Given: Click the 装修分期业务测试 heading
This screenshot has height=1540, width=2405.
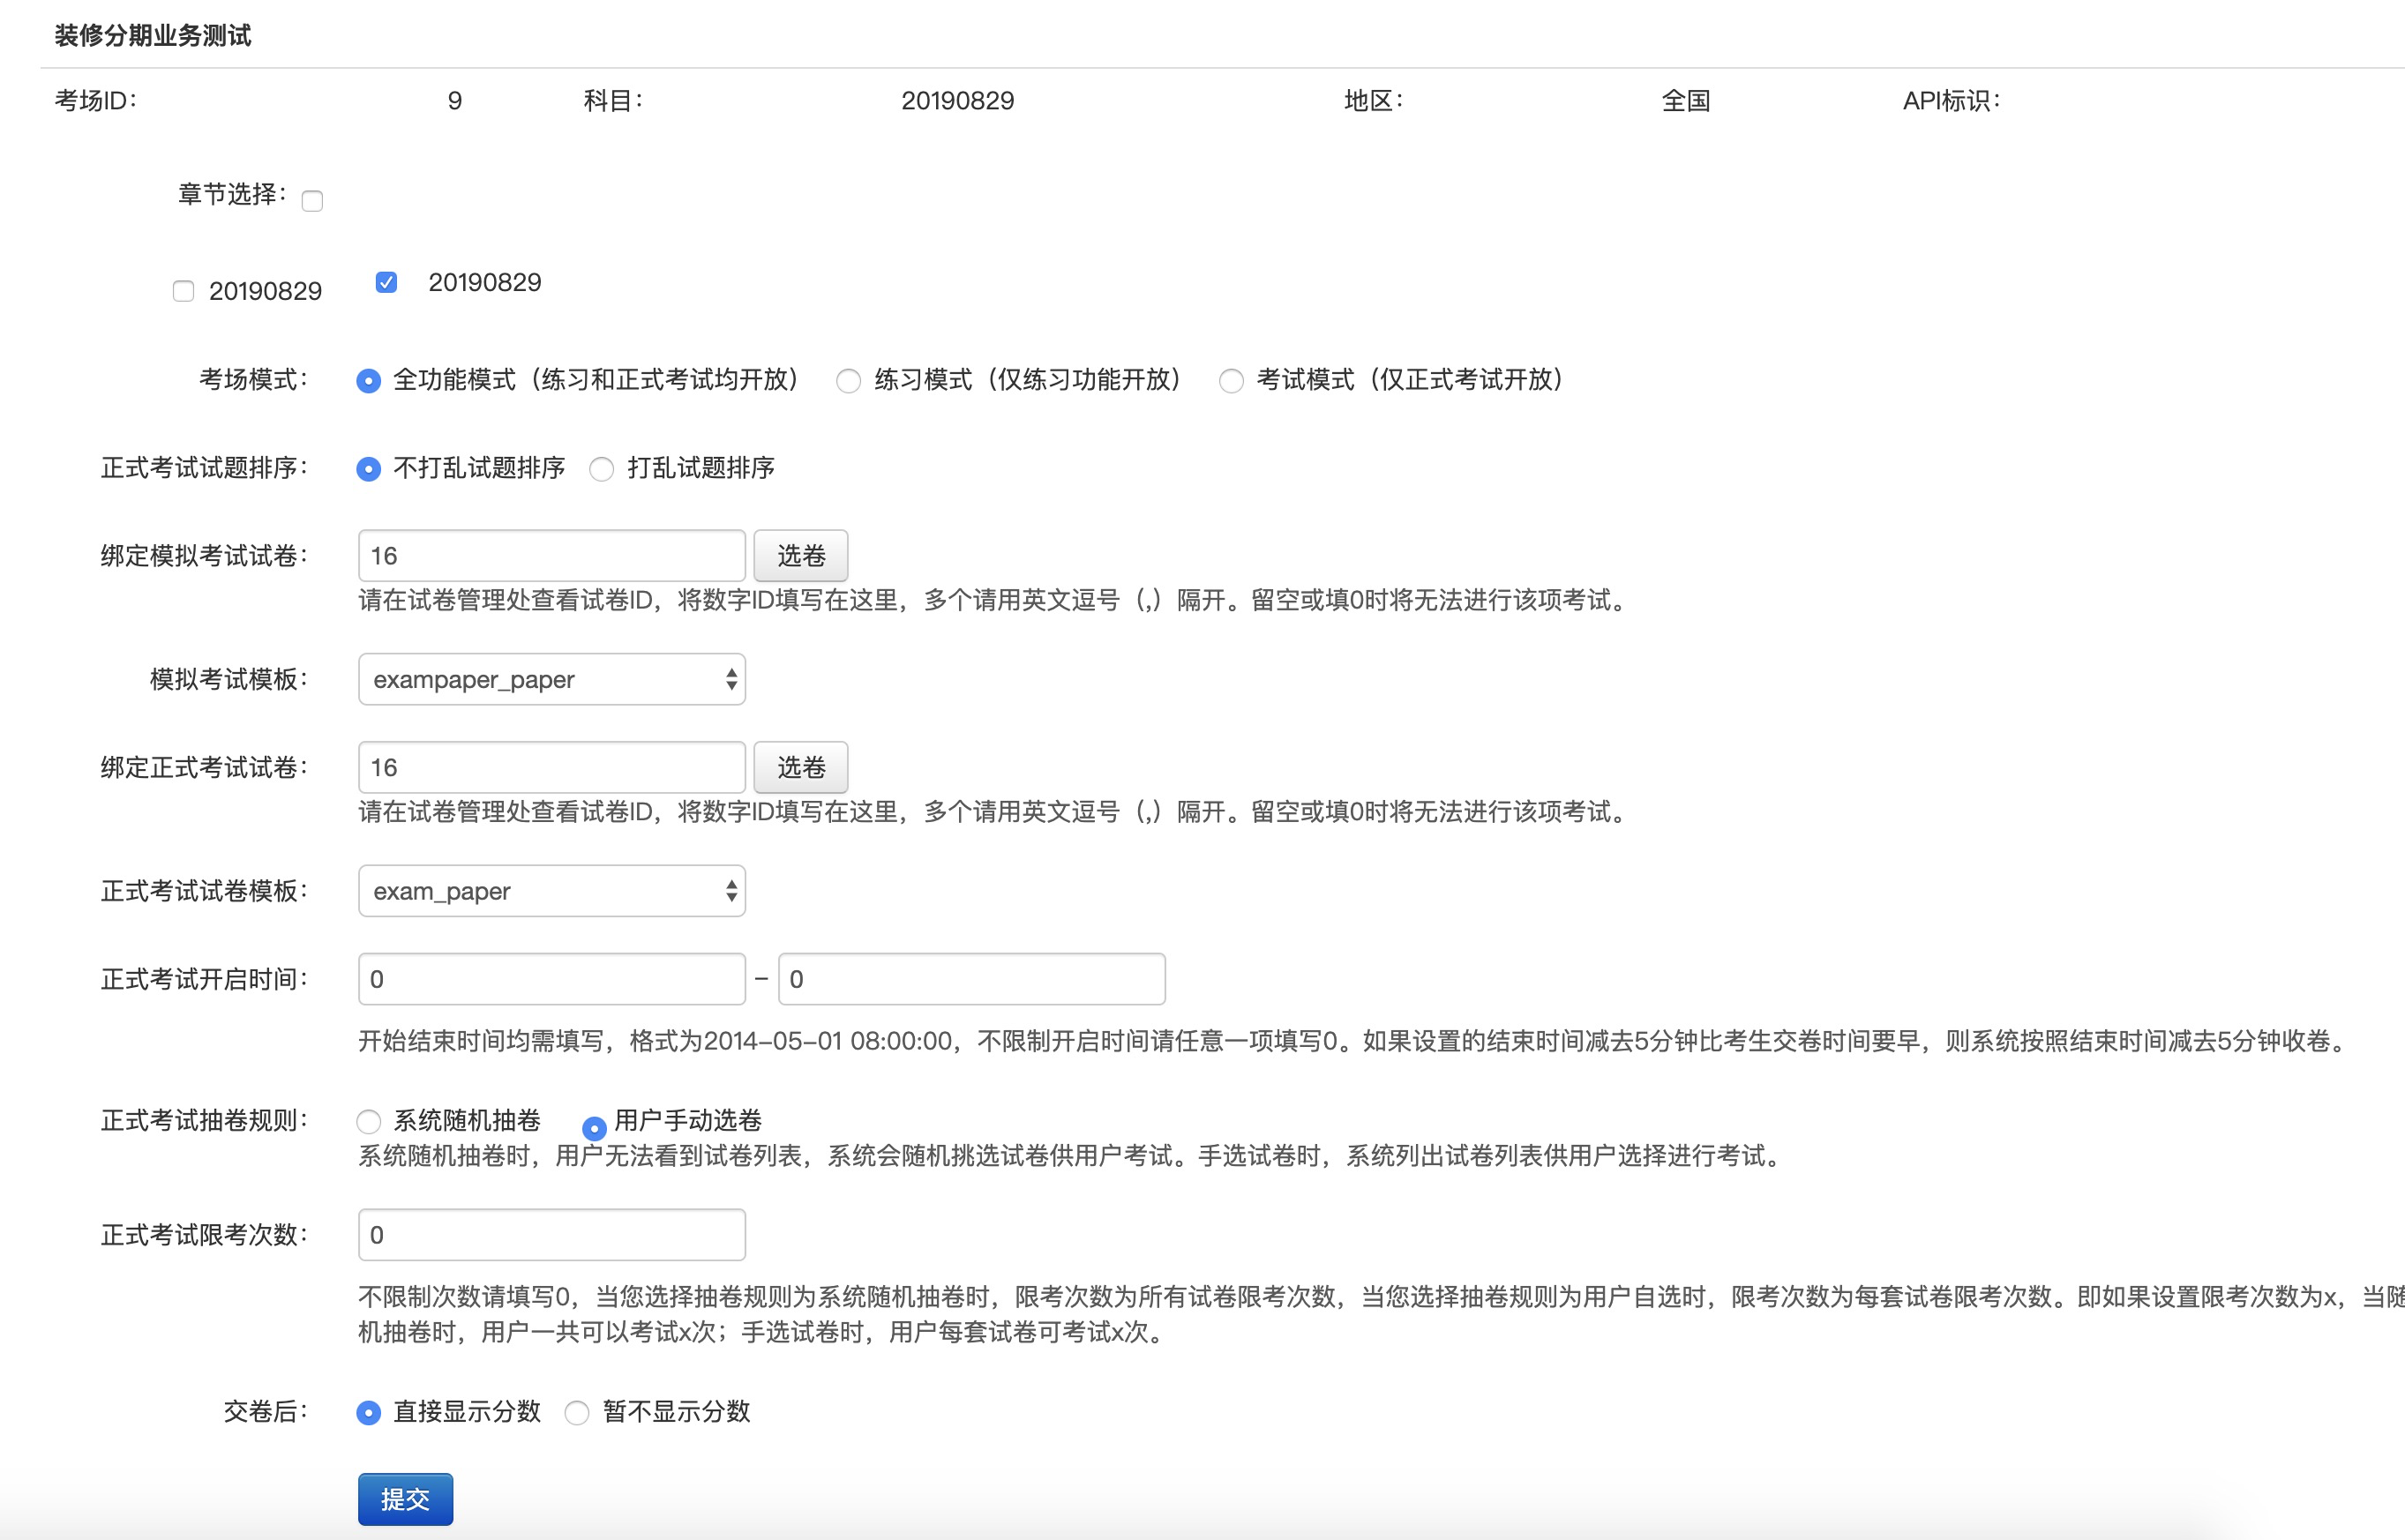Looking at the screenshot, I should [x=153, y=36].
